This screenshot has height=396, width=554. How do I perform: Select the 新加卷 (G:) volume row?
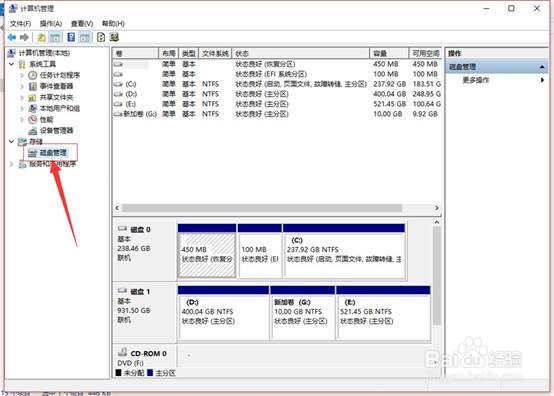277,114
